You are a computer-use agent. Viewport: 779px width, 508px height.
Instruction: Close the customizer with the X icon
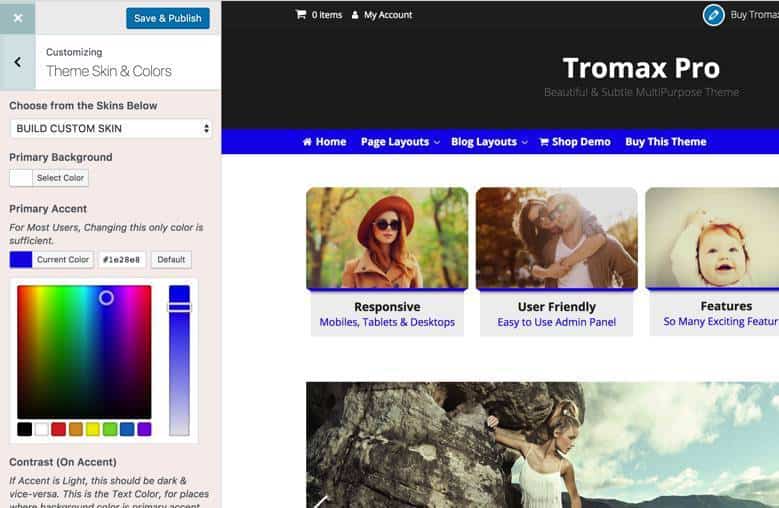18,18
